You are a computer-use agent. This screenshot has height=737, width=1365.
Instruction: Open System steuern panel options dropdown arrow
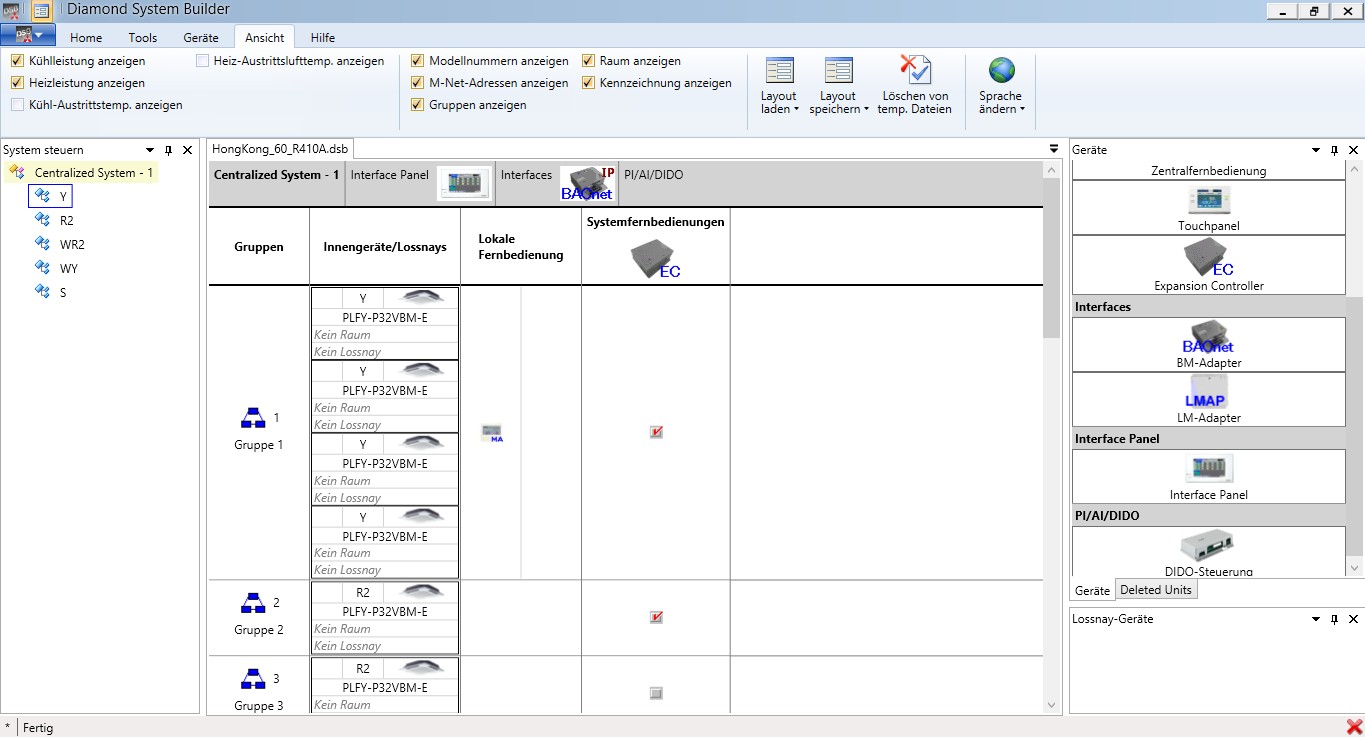pyautogui.click(x=150, y=150)
